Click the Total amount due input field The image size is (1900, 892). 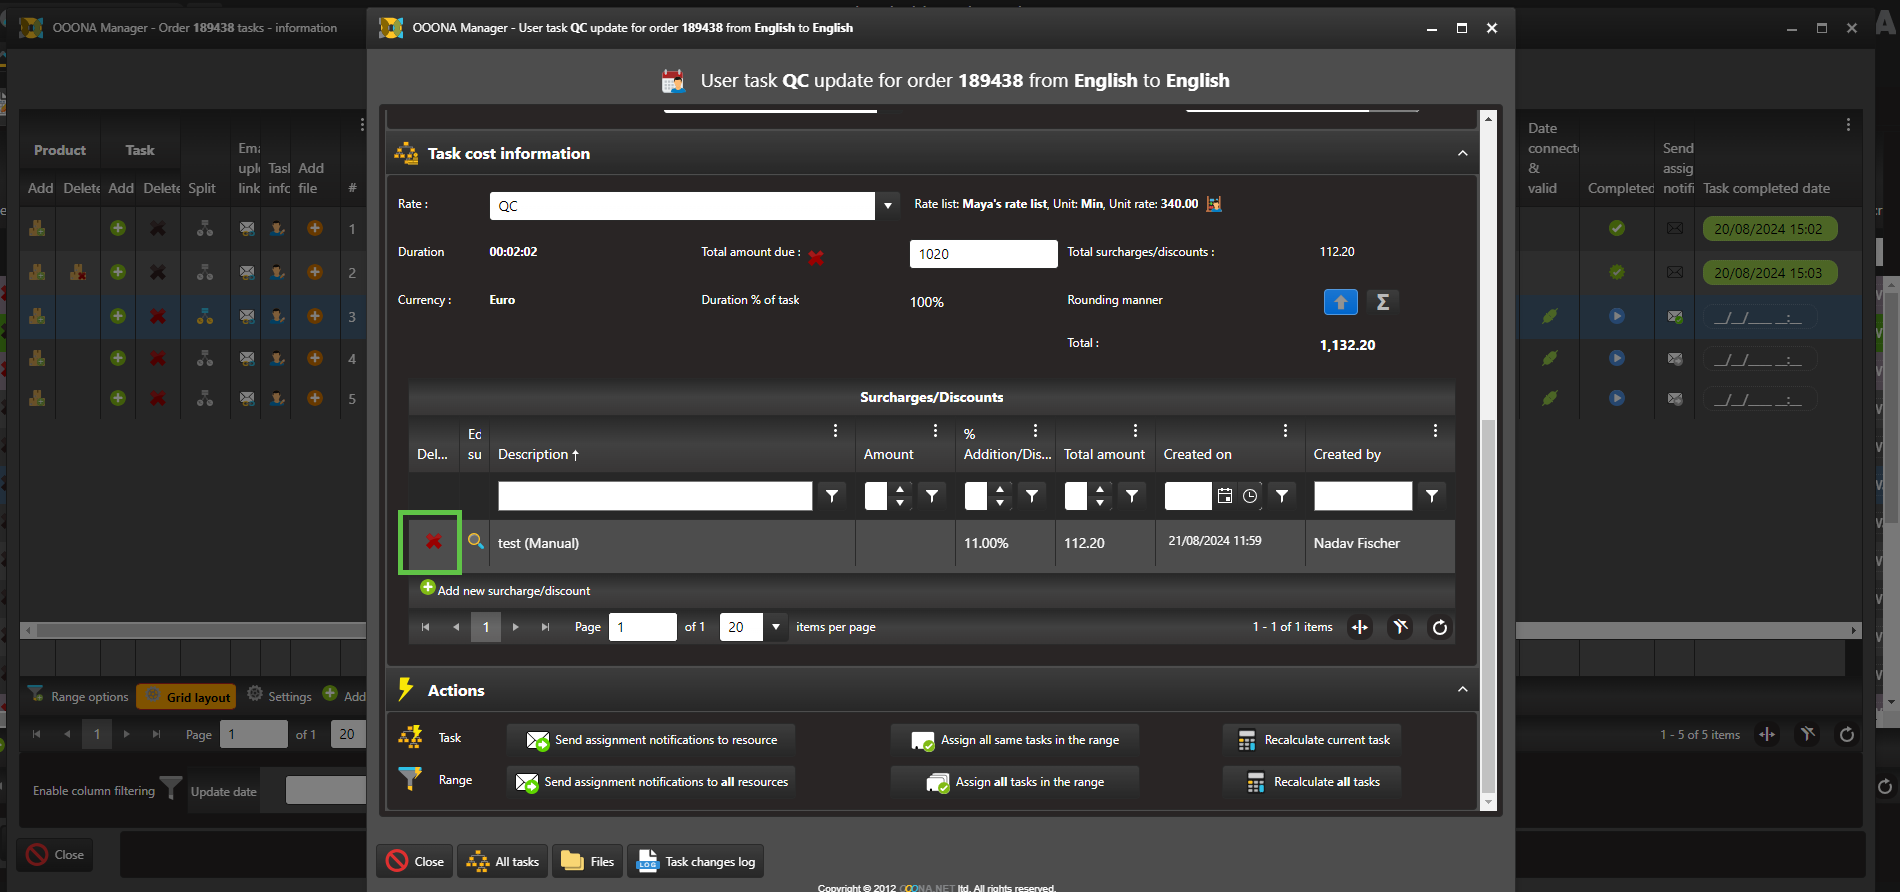[x=982, y=254]
